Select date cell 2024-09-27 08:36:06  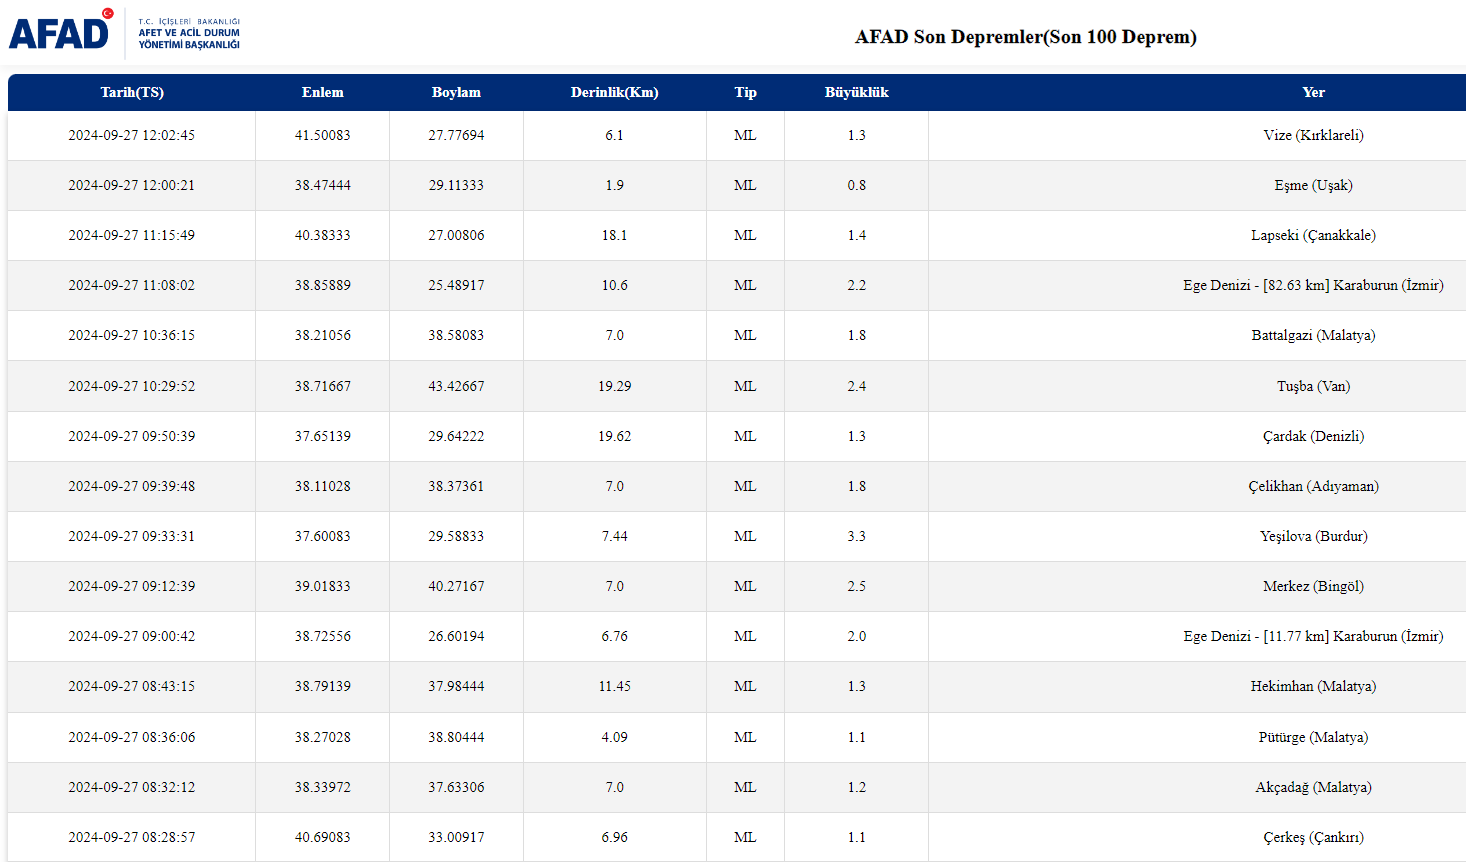click(132, 737)
